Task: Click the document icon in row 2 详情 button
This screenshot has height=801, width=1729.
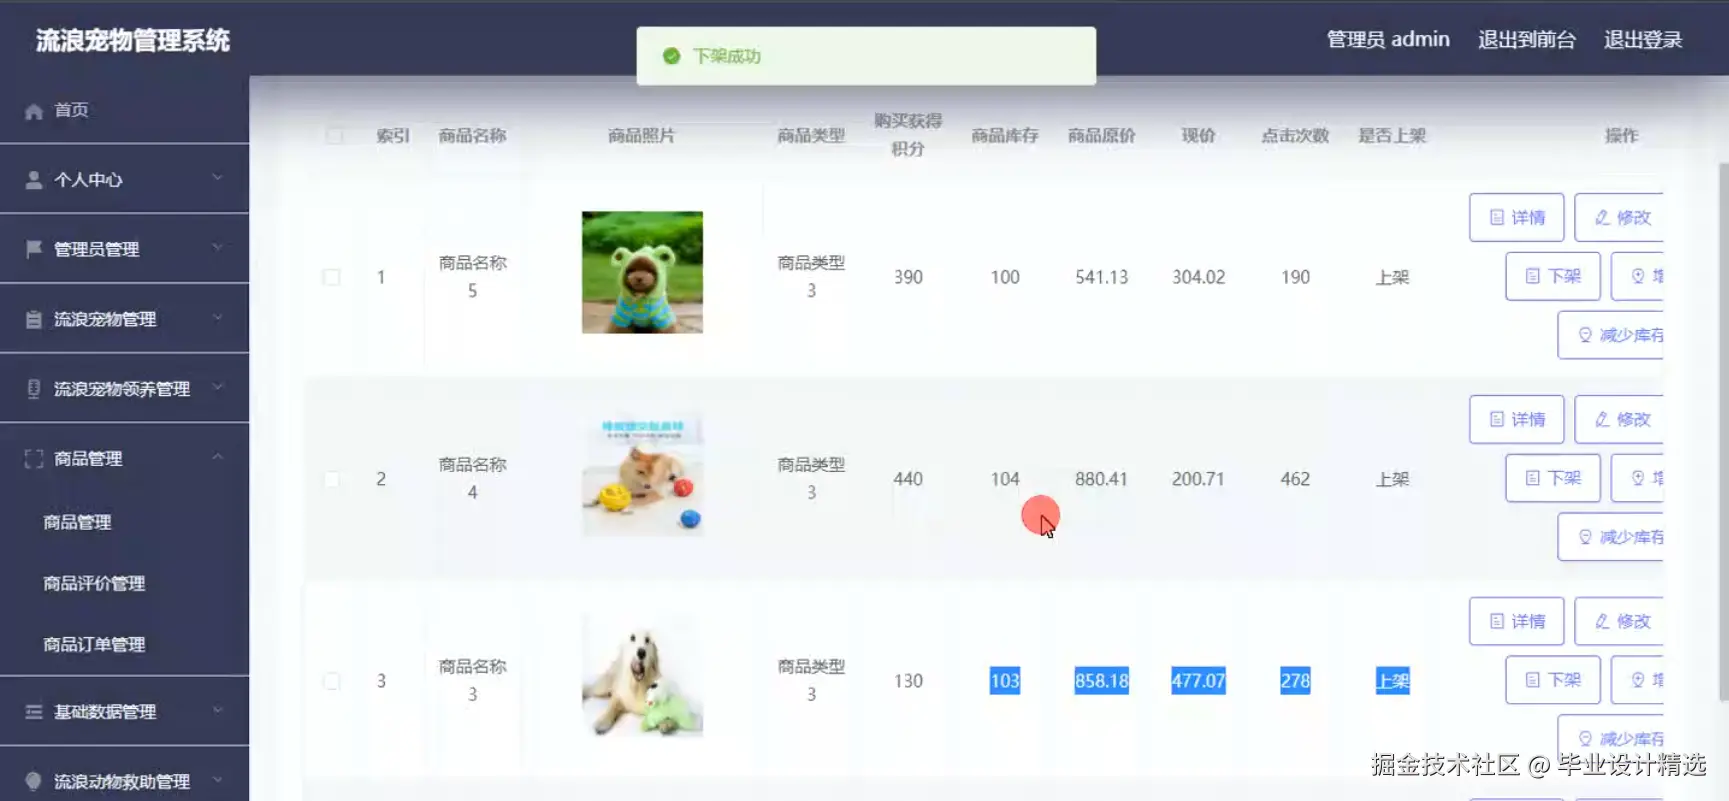Action: click(1497, 419)
